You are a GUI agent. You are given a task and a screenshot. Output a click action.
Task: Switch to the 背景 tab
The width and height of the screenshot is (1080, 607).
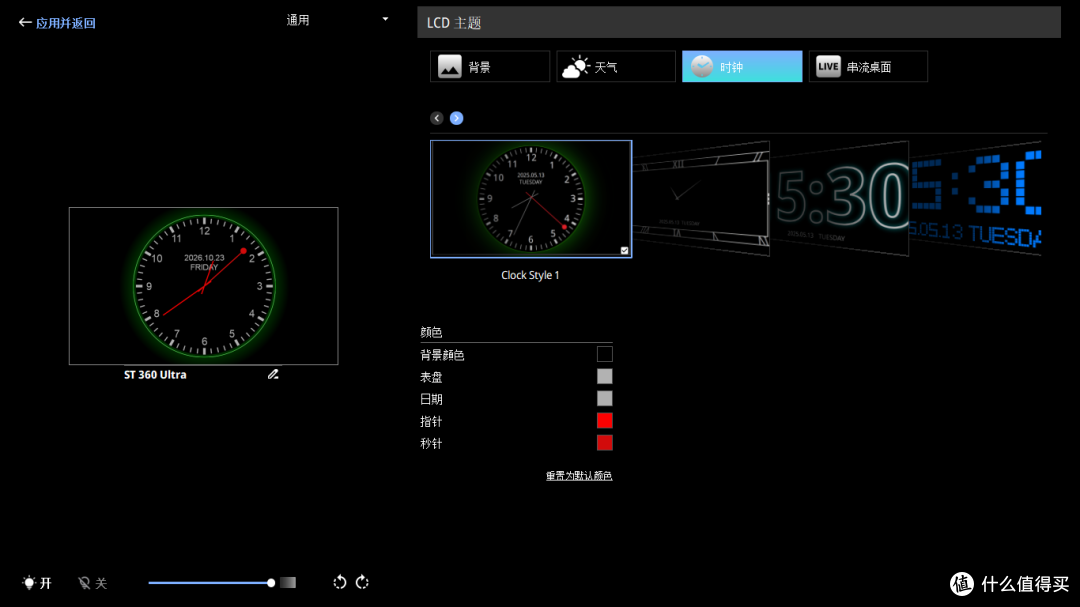pos(490,67)
